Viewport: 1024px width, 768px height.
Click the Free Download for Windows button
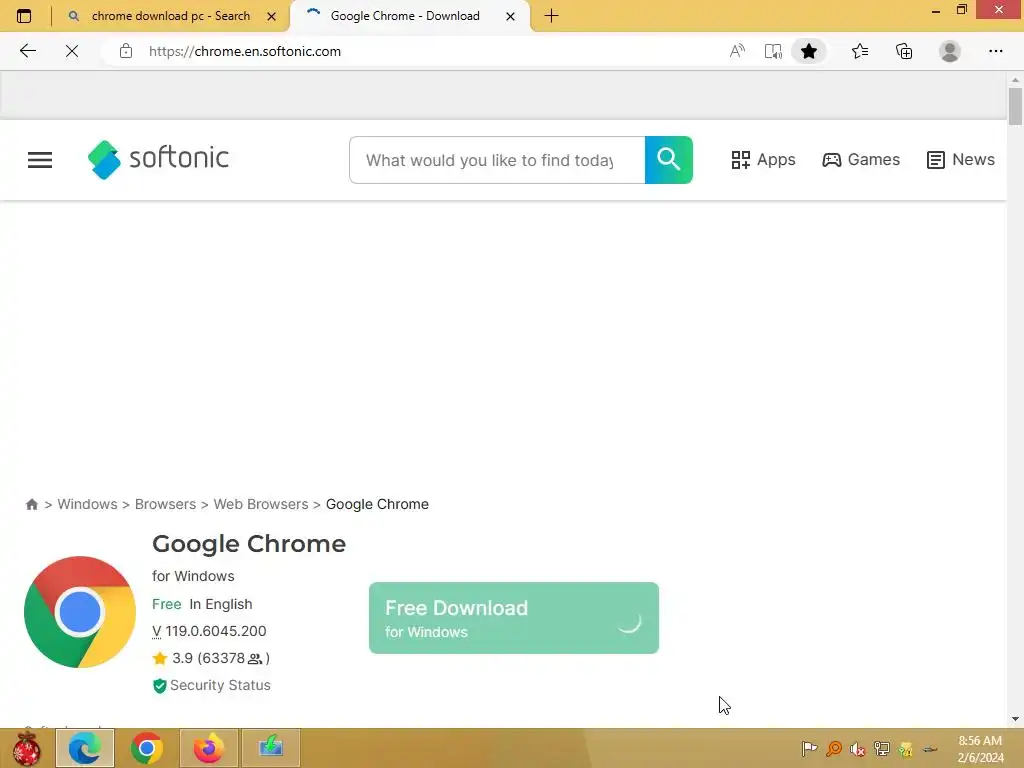(x=514, y=618)
